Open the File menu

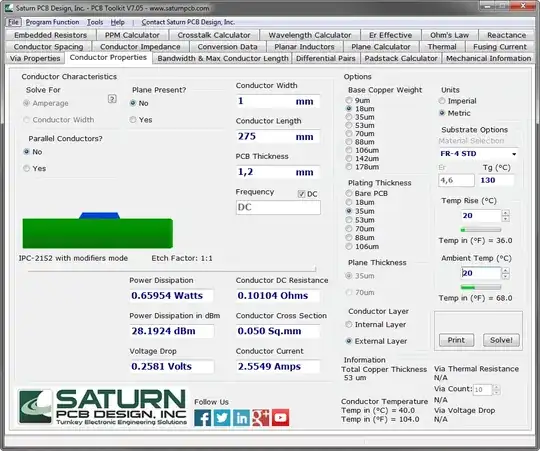[x=13, y=22]
